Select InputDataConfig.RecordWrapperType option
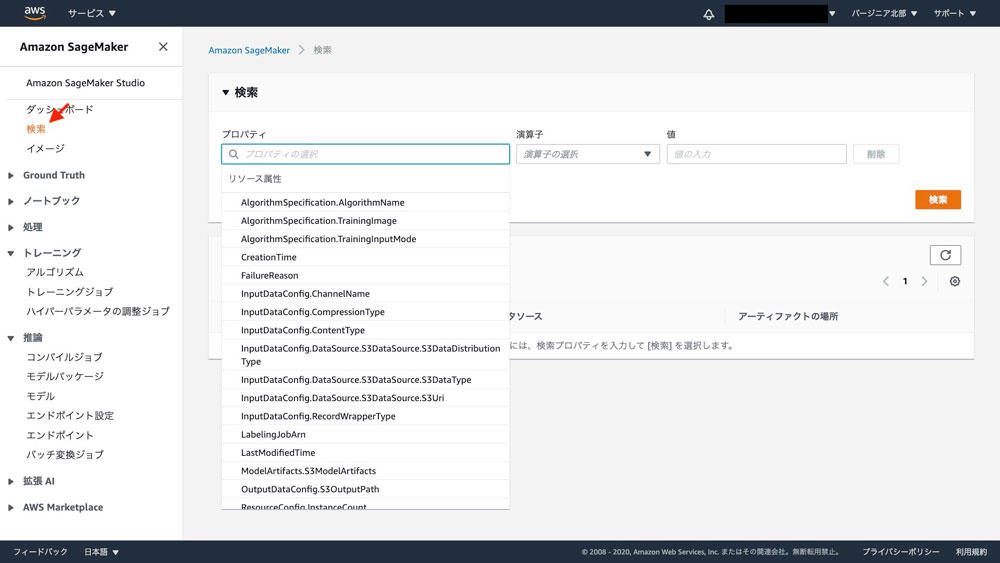The image size is (1000, 563). click(365, 416)
